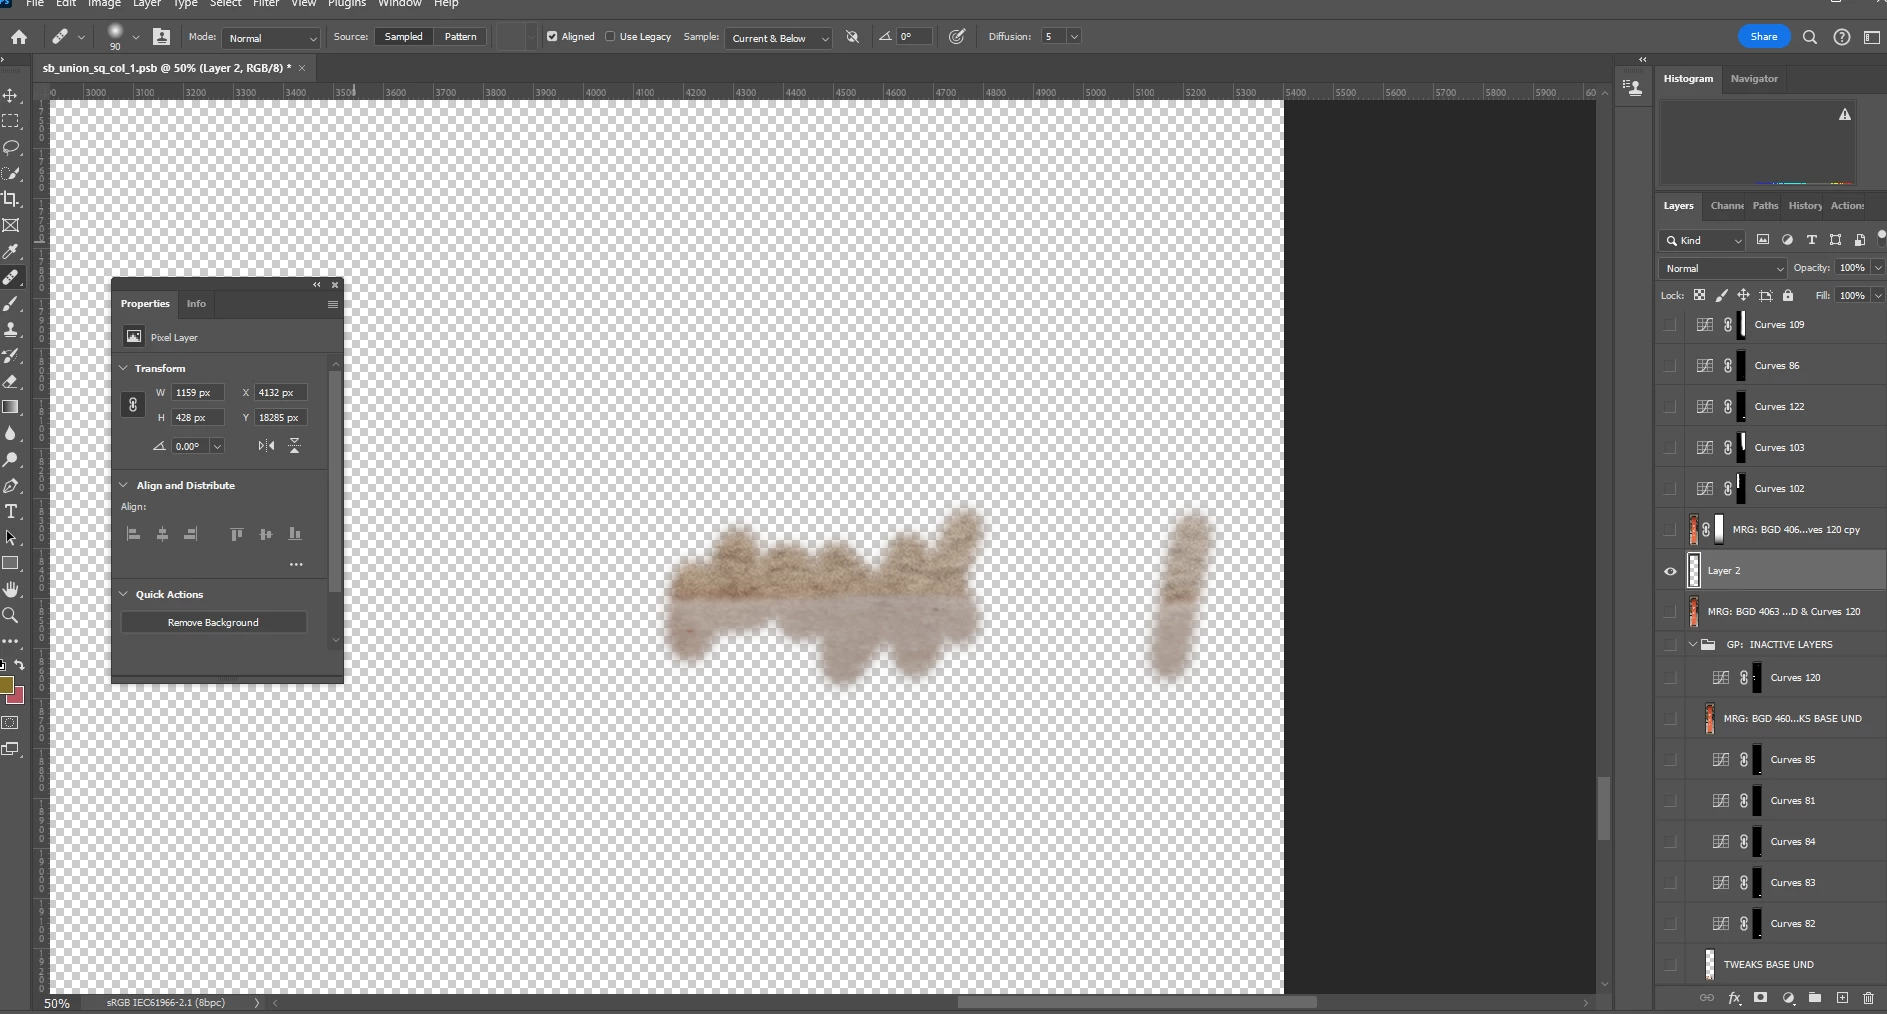This screenshot has height=1014, width=1887.
Task: Select the Dodge tool
Action: tap(11, 459)
